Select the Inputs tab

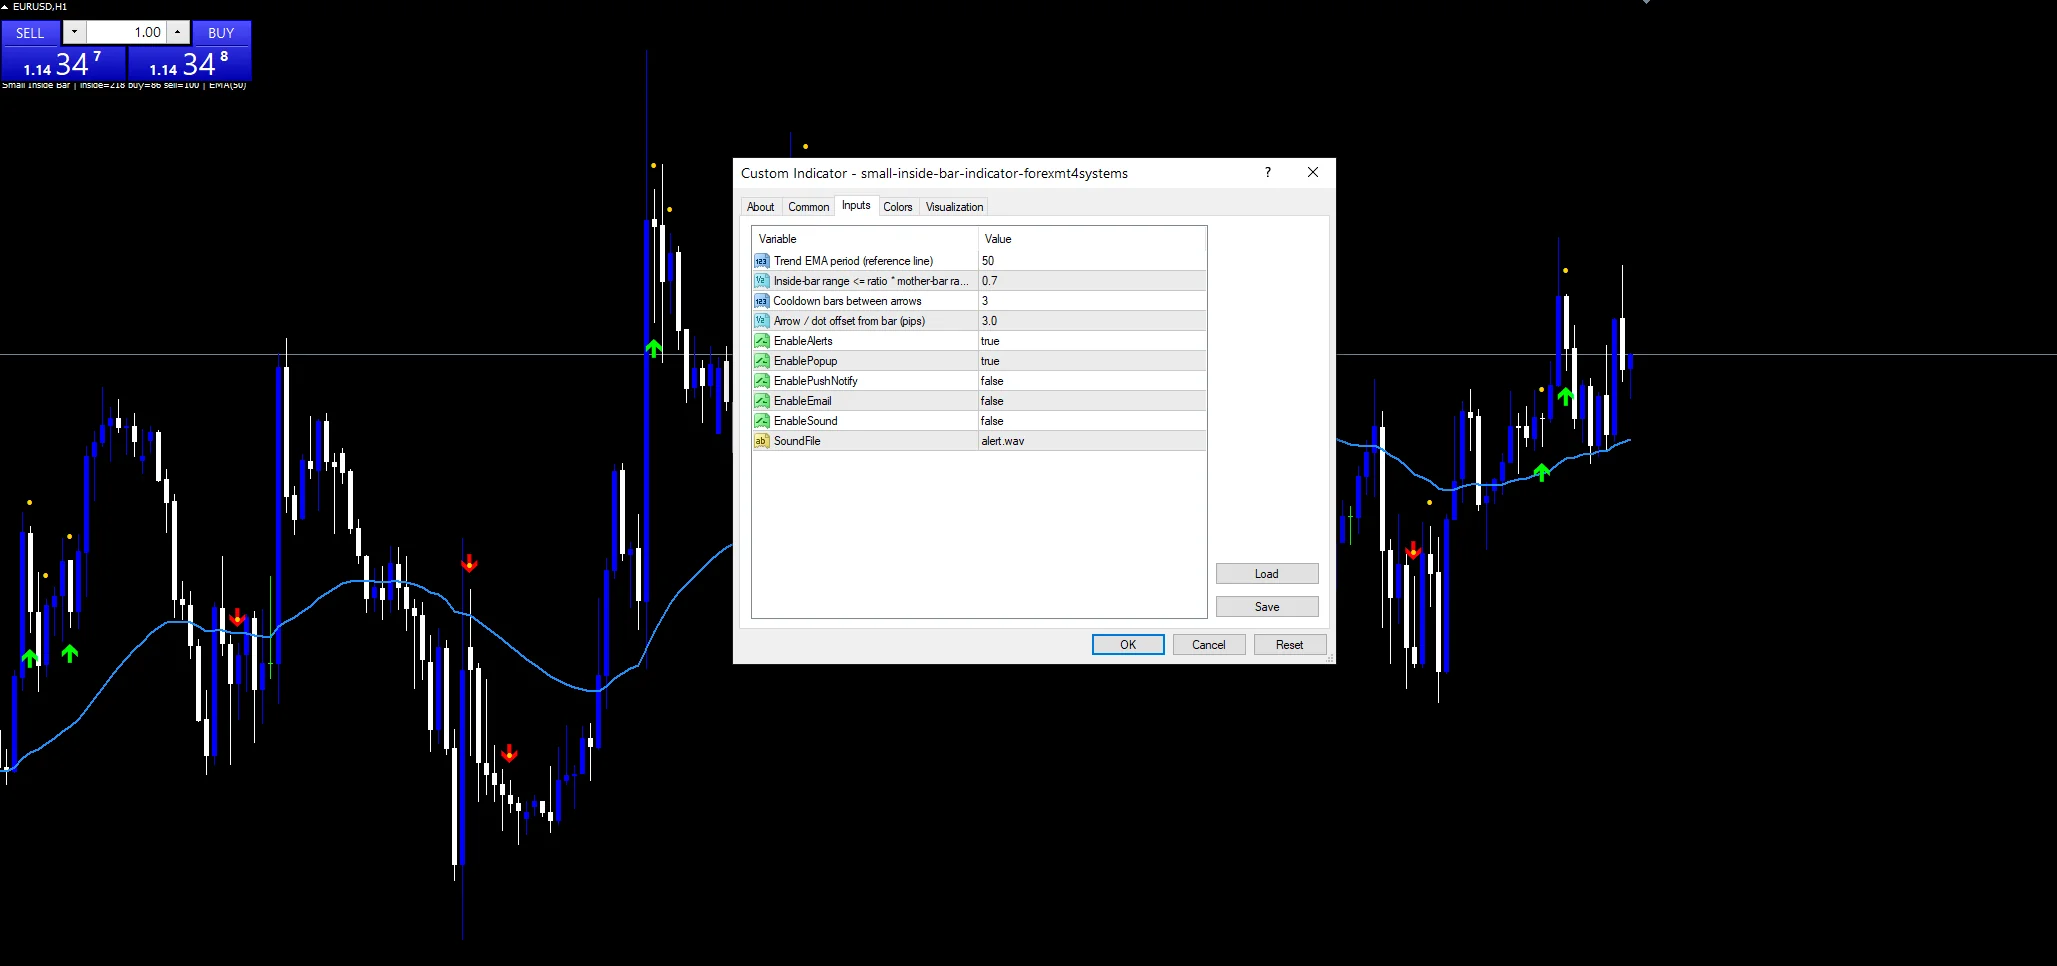click(856, 205)
